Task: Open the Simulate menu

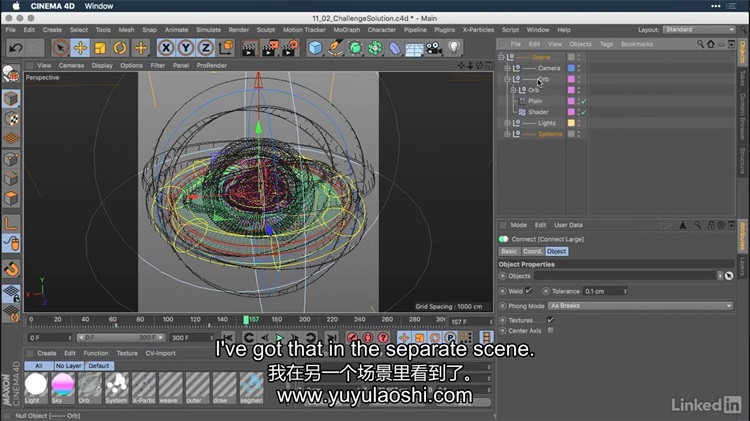Action: (208, 30)
